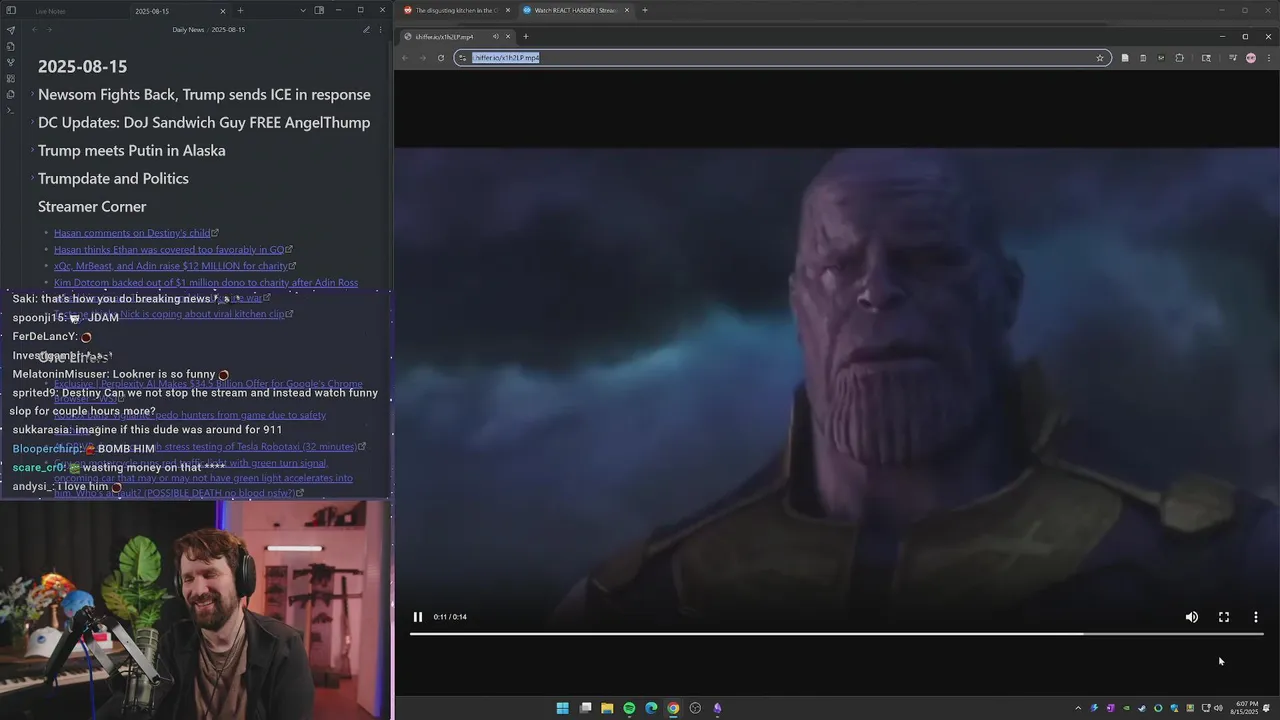The image size is (1280, 720).
Task: Switch note to edit mode via pencil icon
Action: click(366, 30)
